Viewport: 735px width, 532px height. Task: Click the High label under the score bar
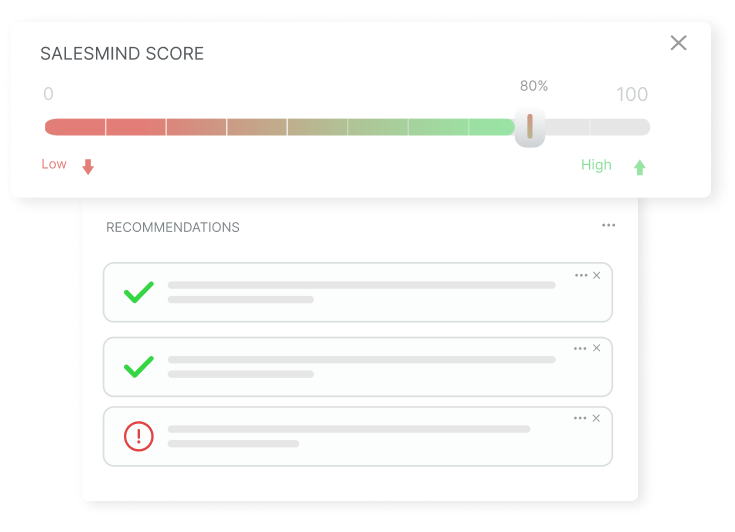click(596, 165)
